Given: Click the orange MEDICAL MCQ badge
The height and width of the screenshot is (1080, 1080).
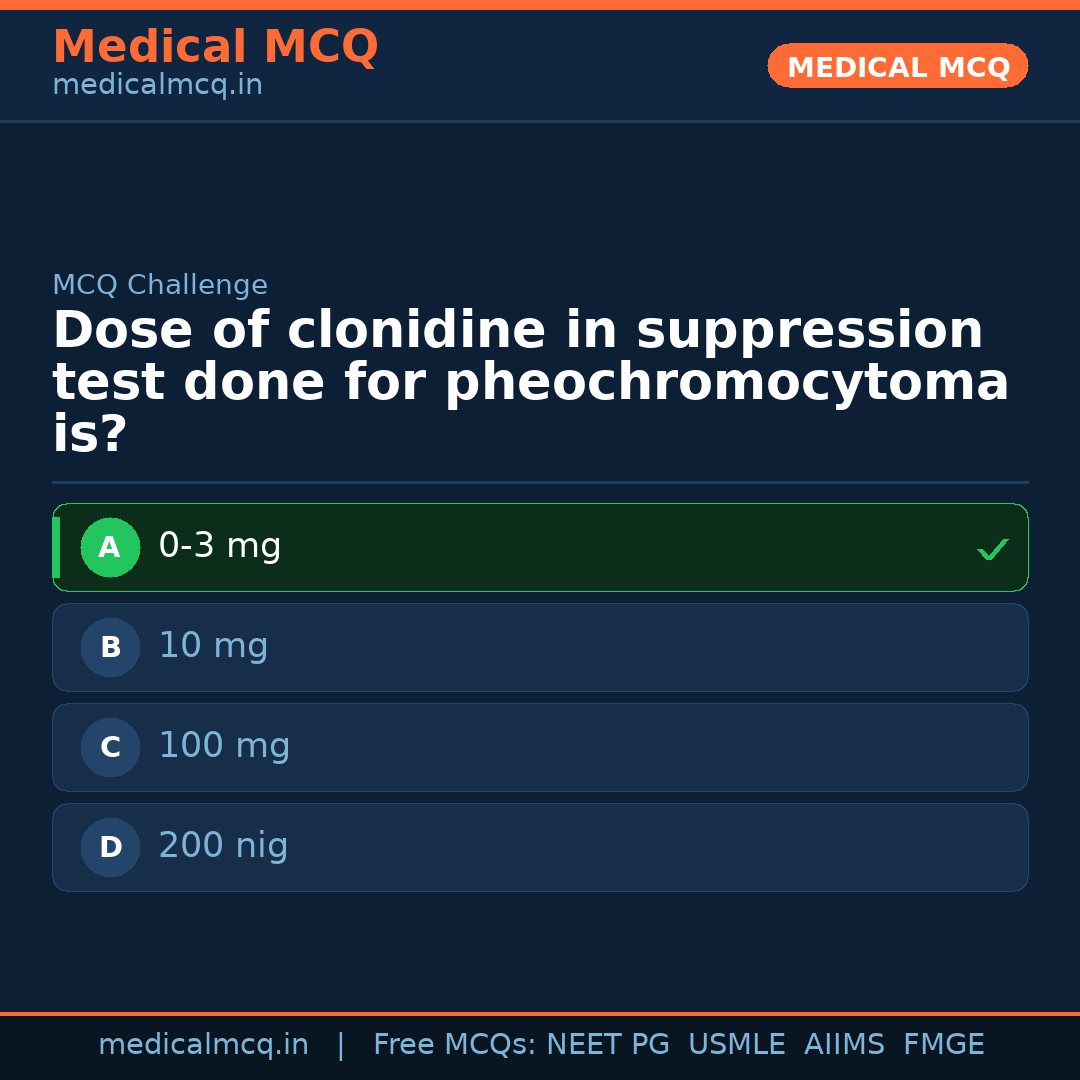Looking at the screenshot, I should click(898, 67).
